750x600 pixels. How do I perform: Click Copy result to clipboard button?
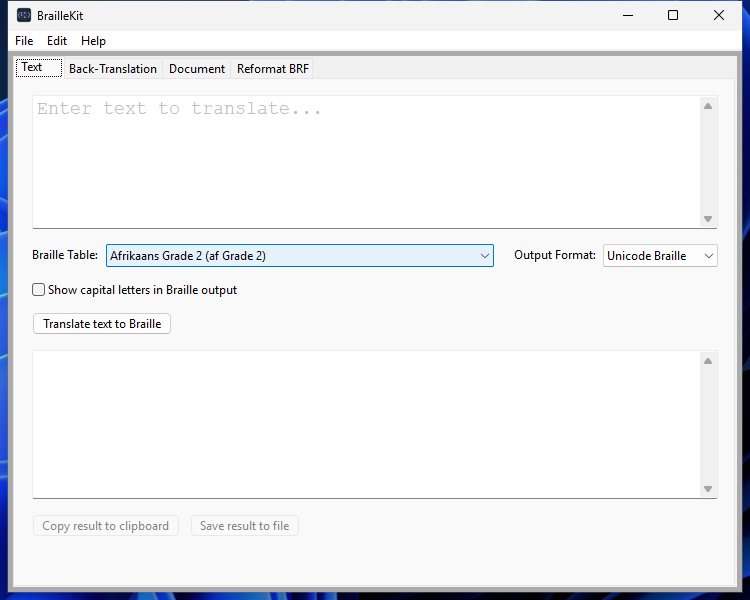[x=106, y=526]
